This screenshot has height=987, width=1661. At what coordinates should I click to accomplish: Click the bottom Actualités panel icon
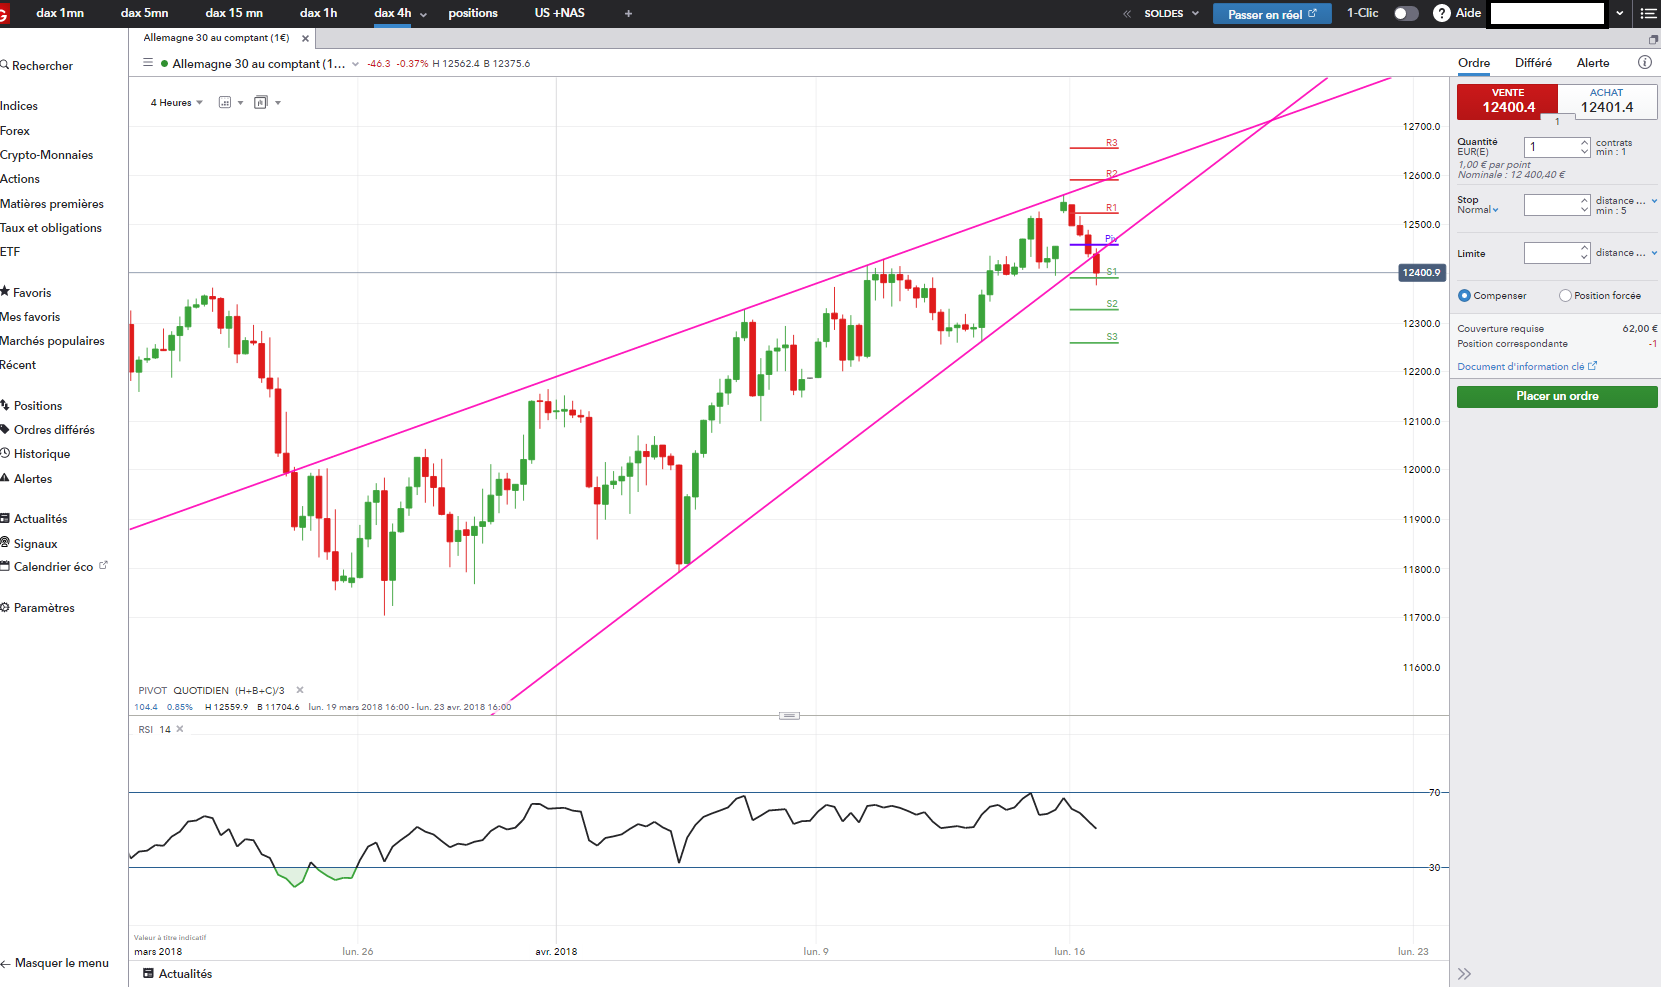tap(148, 973)
